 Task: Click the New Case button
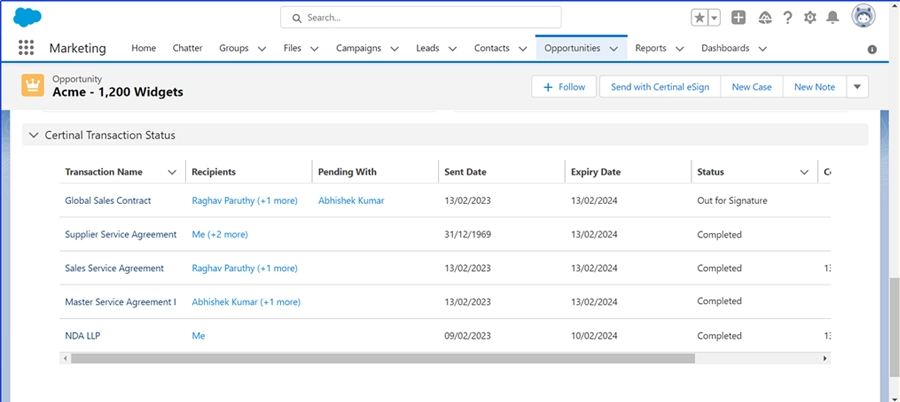click(751, 87)
